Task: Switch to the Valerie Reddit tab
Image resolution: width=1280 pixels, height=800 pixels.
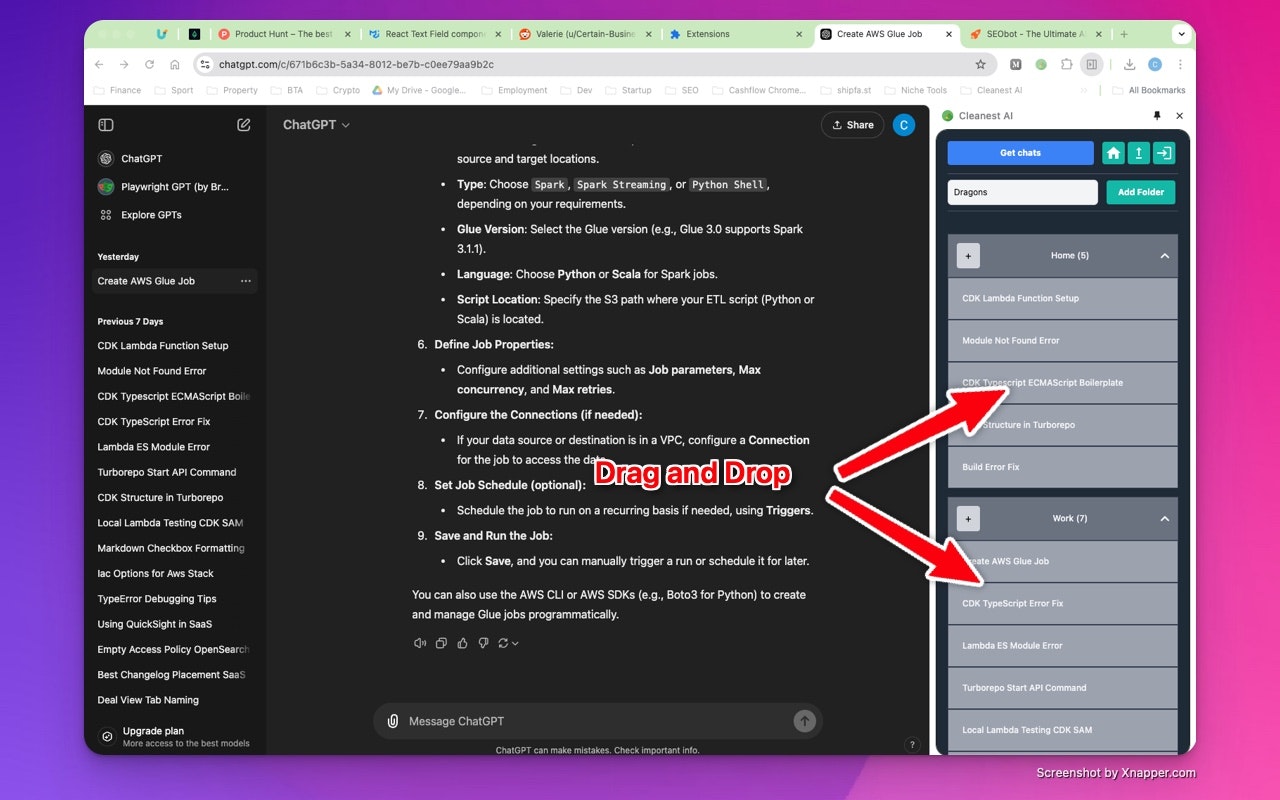Action: pyautogui.click(x=585, y=34)
